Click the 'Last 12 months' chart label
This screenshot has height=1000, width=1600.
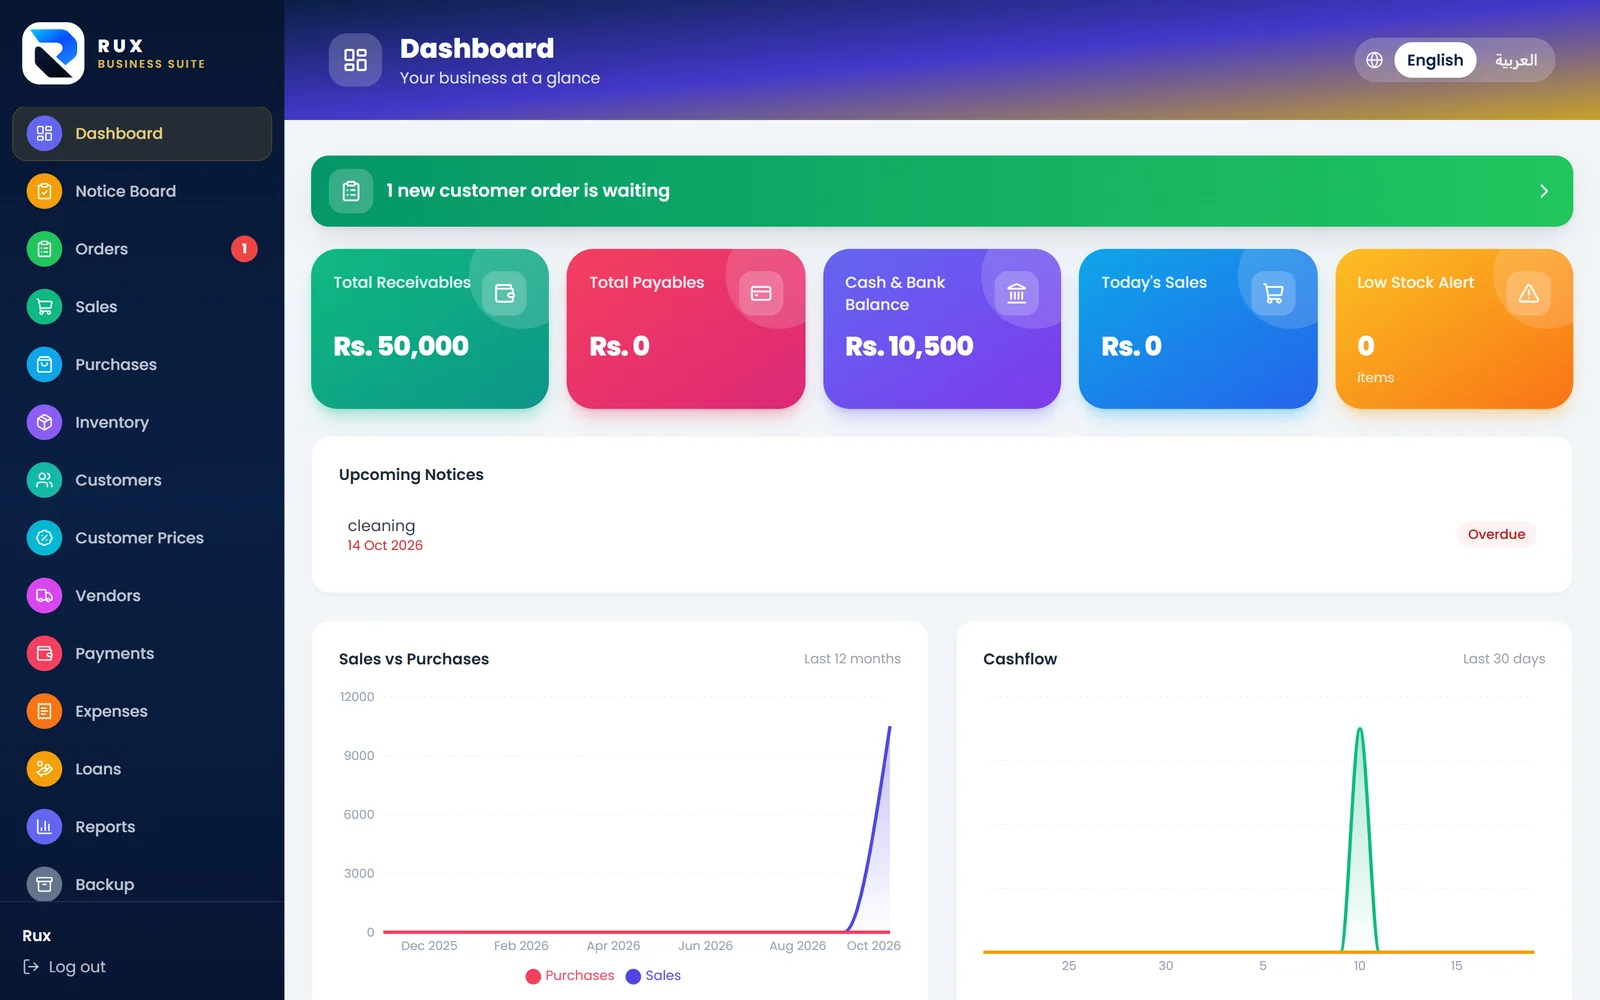tap(852, 659)
